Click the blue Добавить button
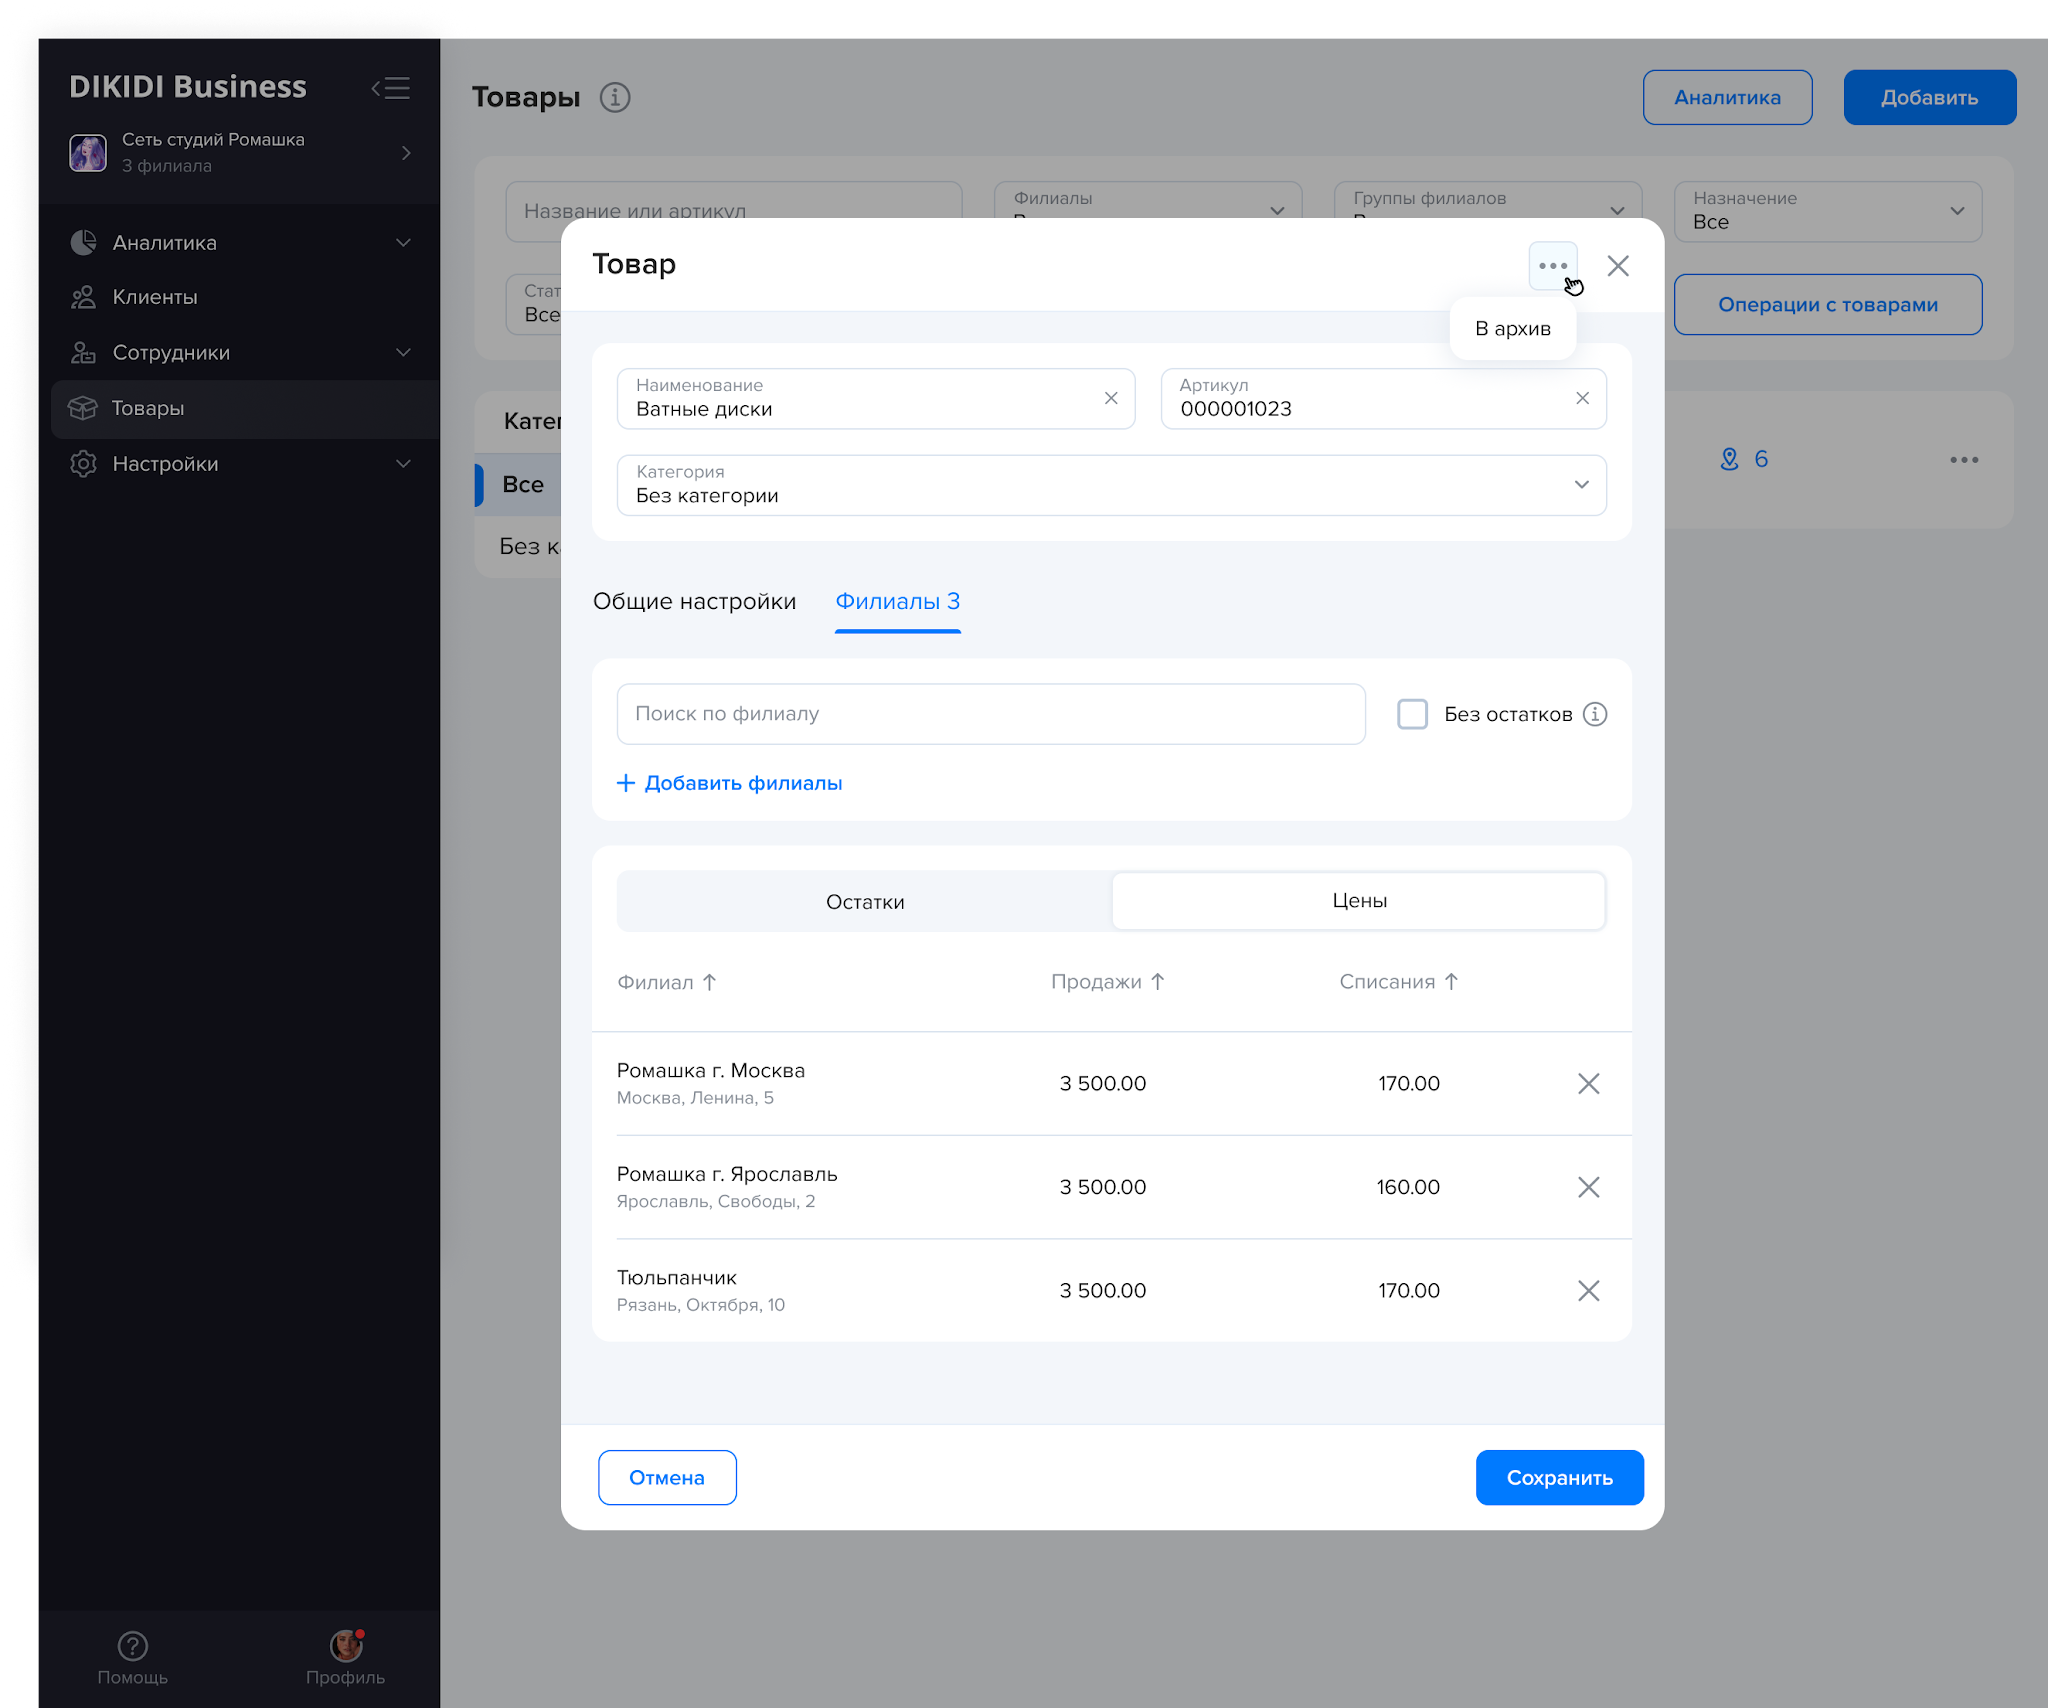Viewport: 2048px width, 1708px height. [x=1929, y=98]
